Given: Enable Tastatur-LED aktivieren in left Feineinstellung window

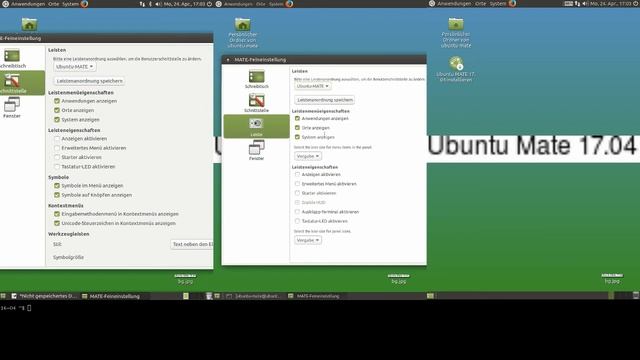Looking at the screenshot, I should pyautogui.click(x=57, y=167).
